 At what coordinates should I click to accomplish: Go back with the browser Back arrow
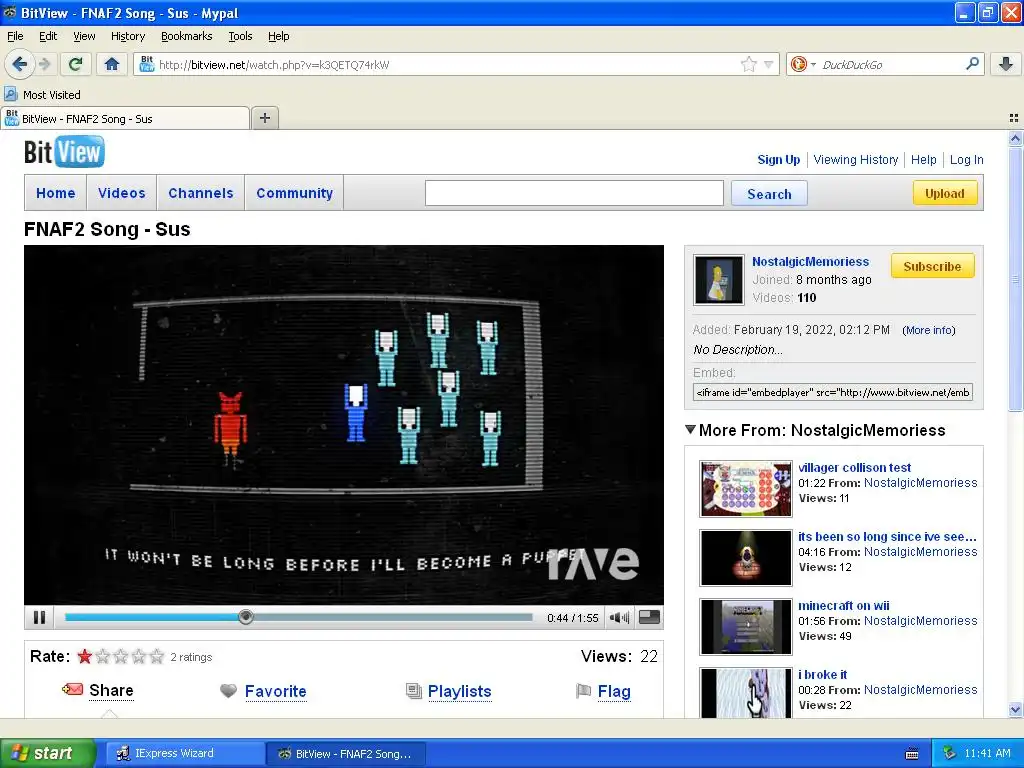tap(20, 64)
